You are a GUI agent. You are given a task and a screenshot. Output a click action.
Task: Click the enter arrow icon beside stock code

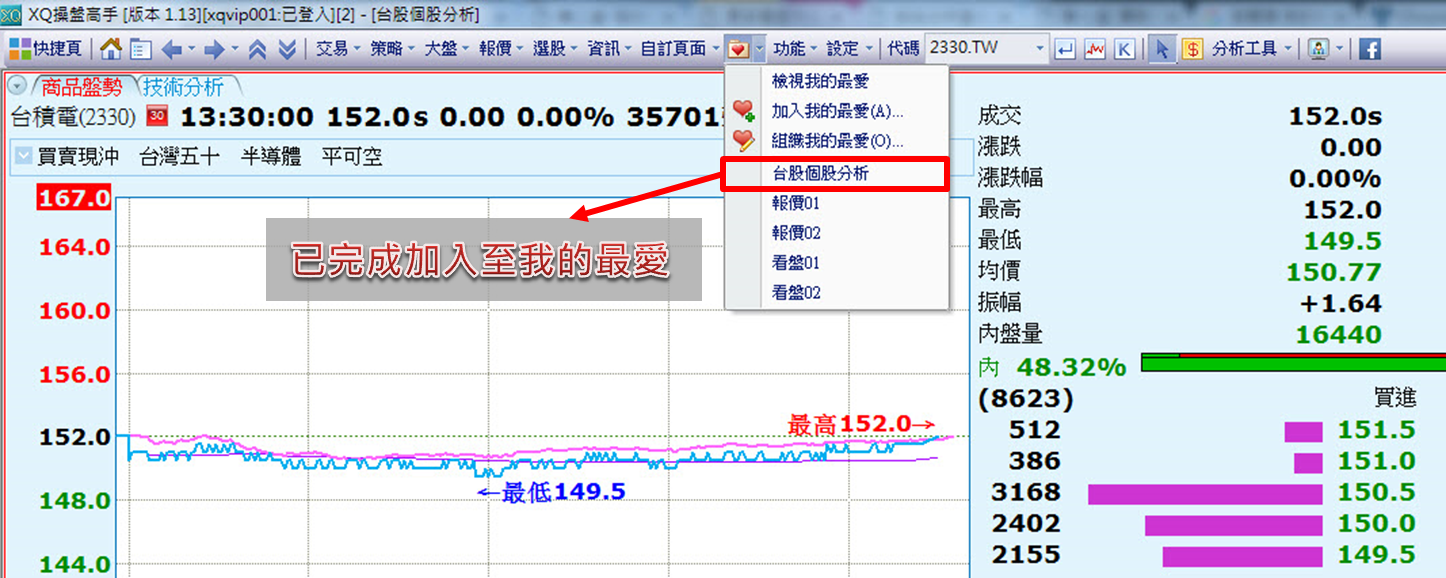pos(1066,49)
